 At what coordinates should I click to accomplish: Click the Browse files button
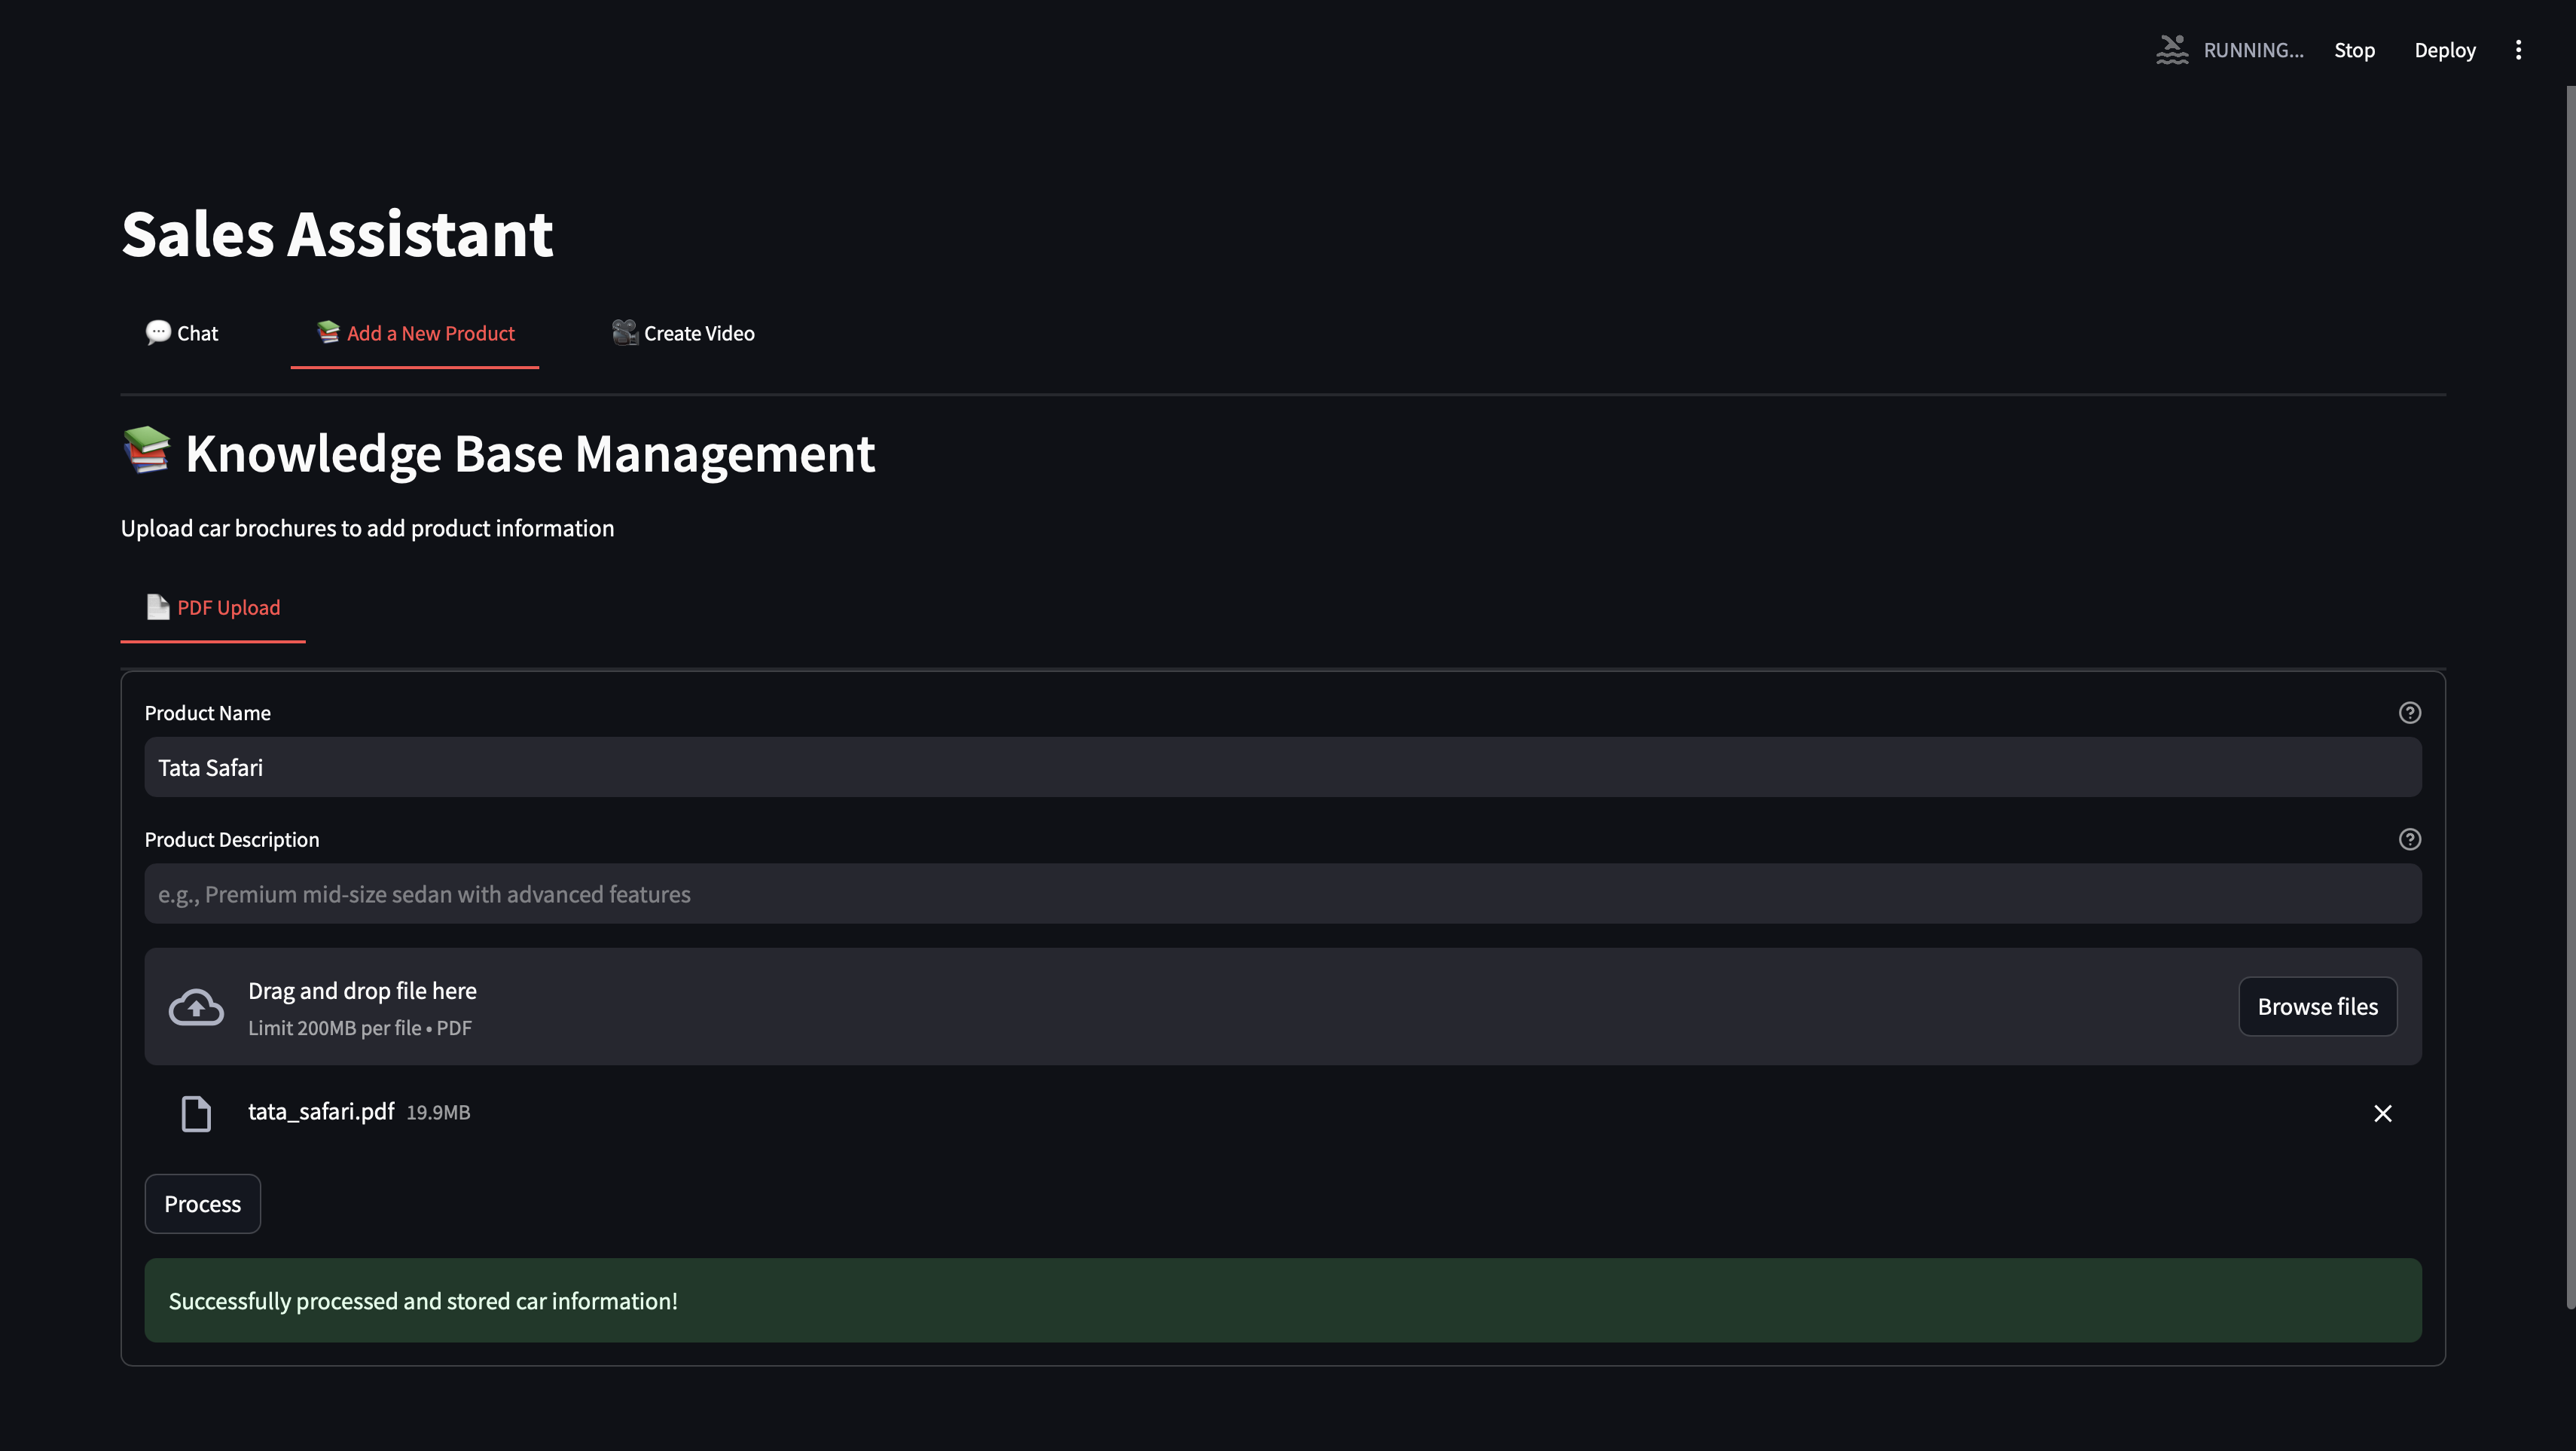tap(2317, 1007)
